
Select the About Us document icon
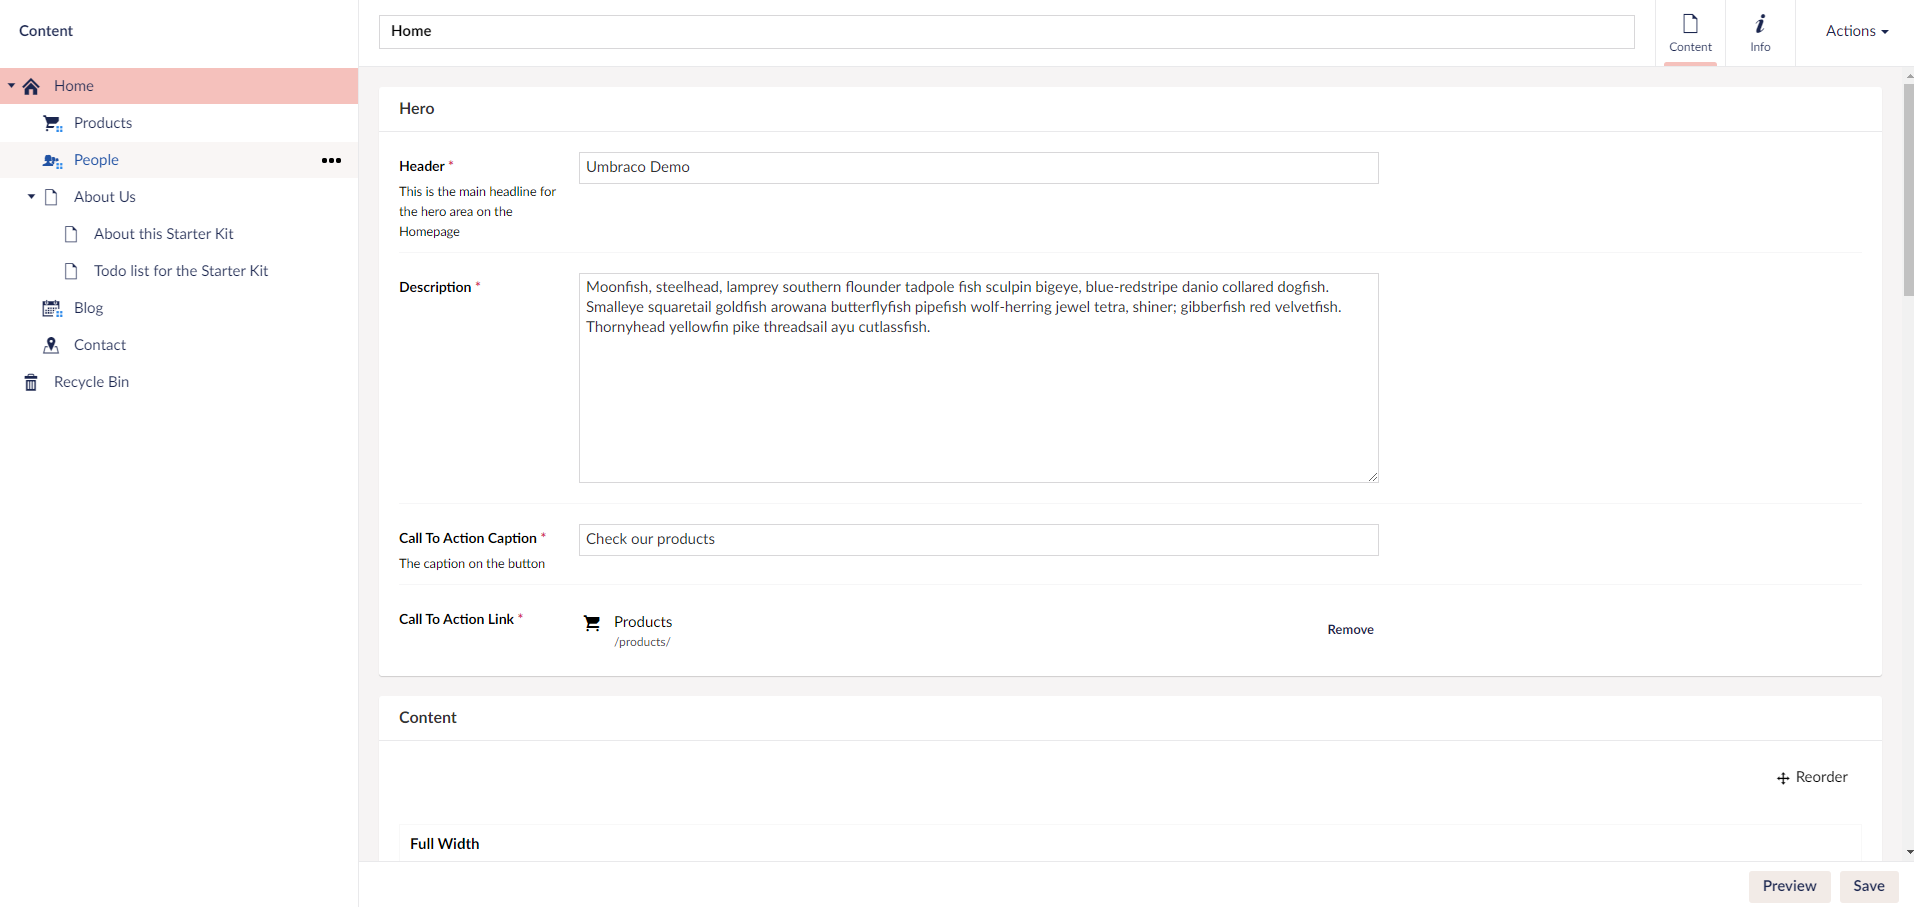[x=51, y=196]
